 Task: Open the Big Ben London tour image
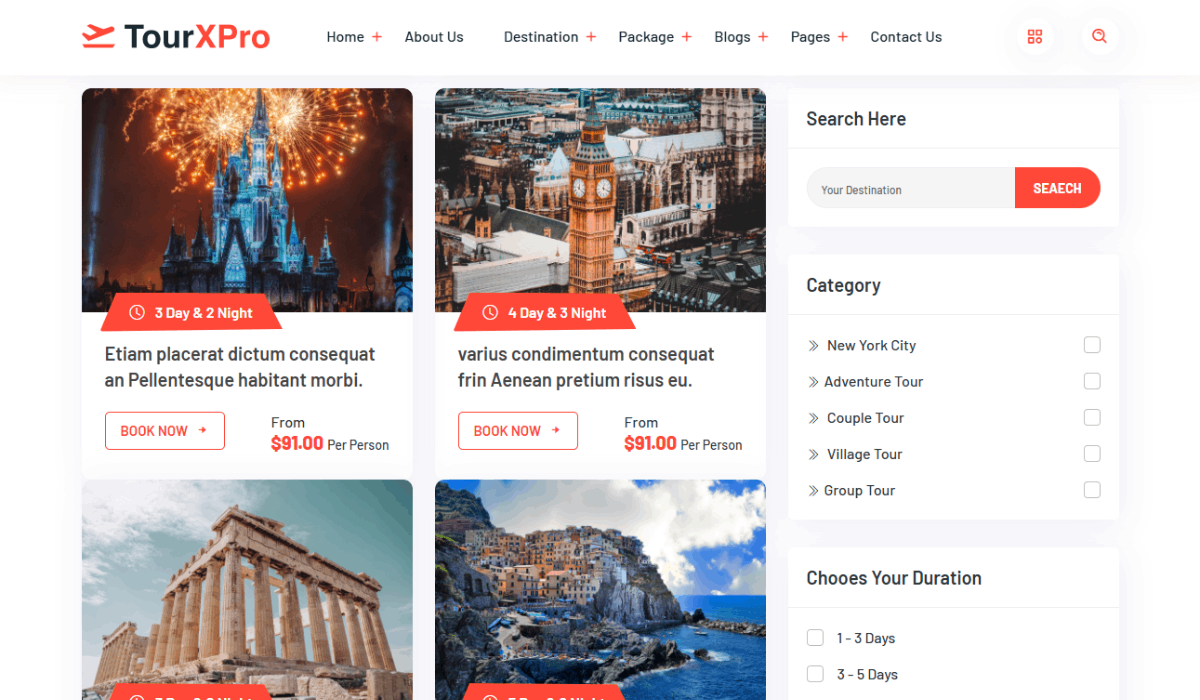pos(600,200)
